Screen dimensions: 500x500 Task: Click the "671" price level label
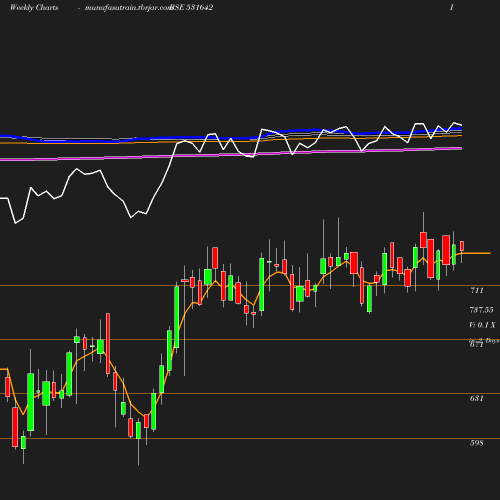477,345
